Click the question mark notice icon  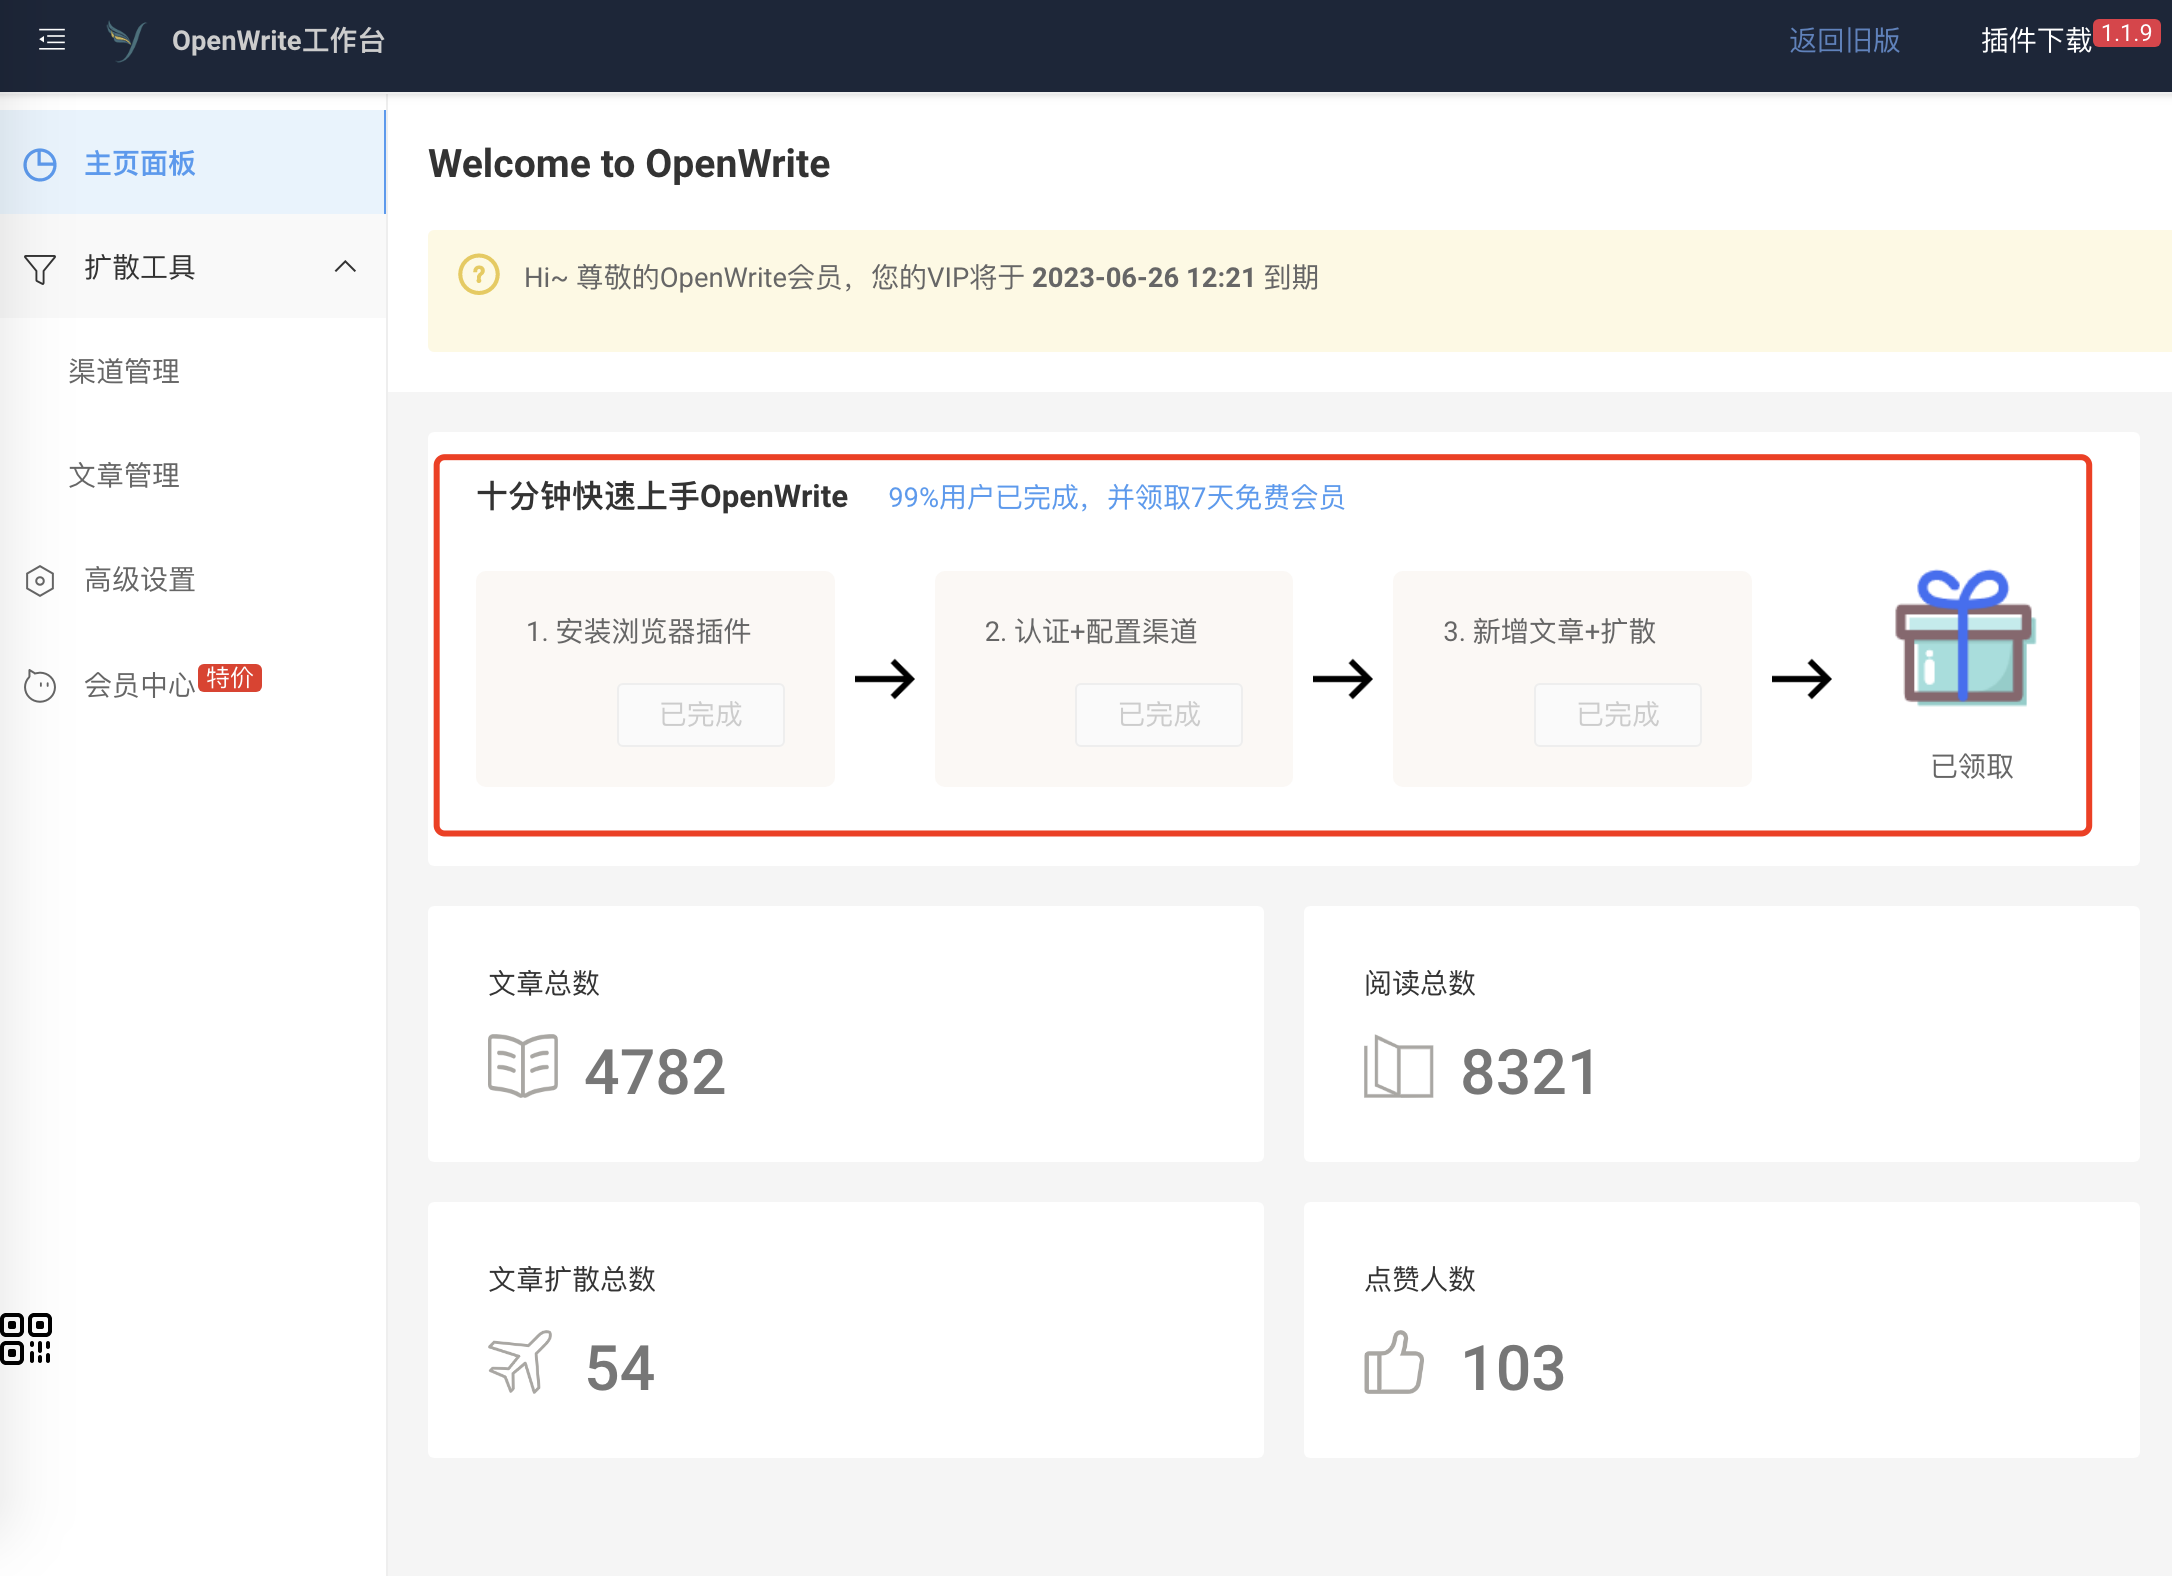point(478,275)
